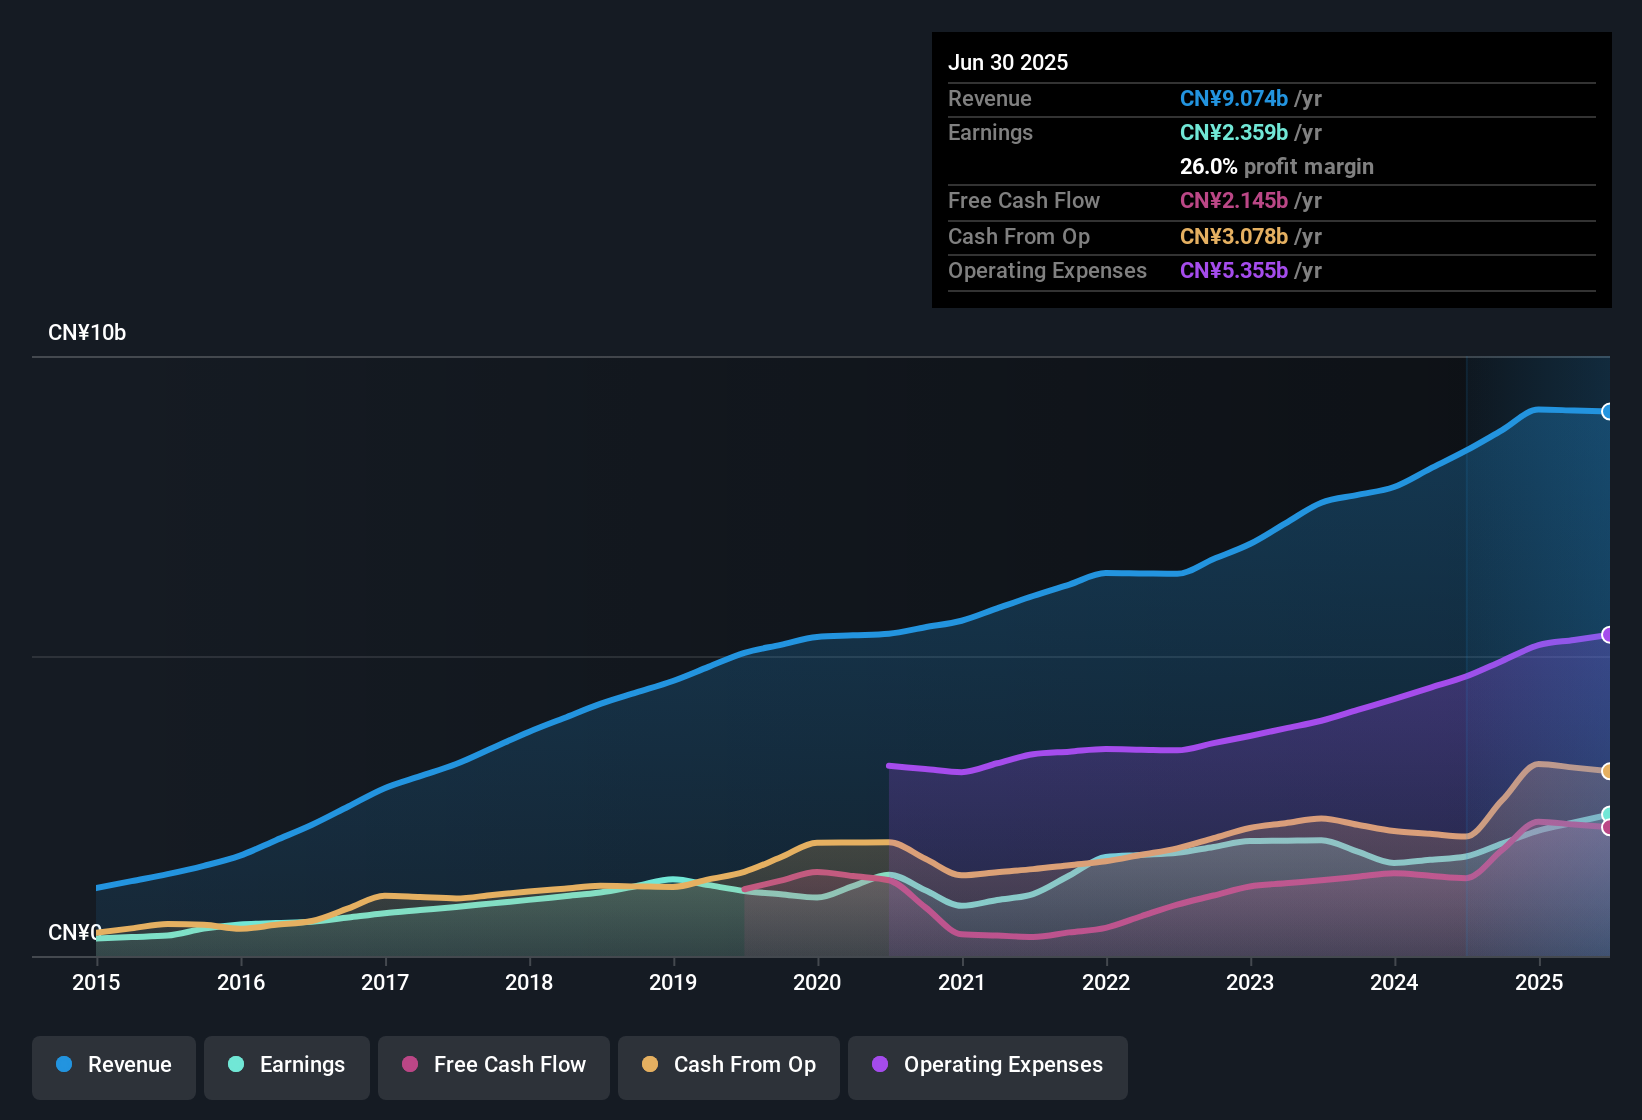Click the Free Cash Flow legend button
The width and height of the screenshot is (1642, 1120).
pos(493,1065)
